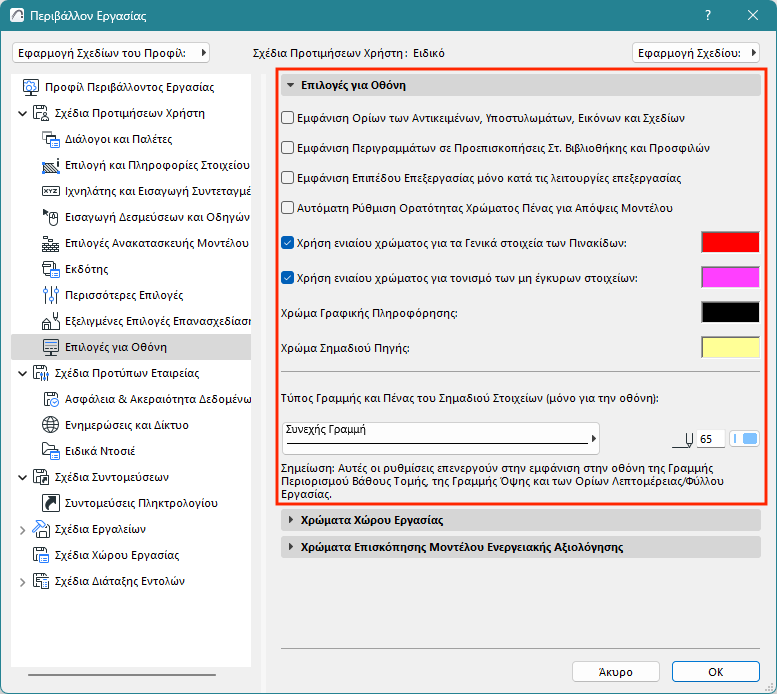Enable Εμφάνιση Περιγραμμάτων σε Προεπισκοπήσεις checkbox
This screenshot has width=777, height=694.
[x=287, y=148]
